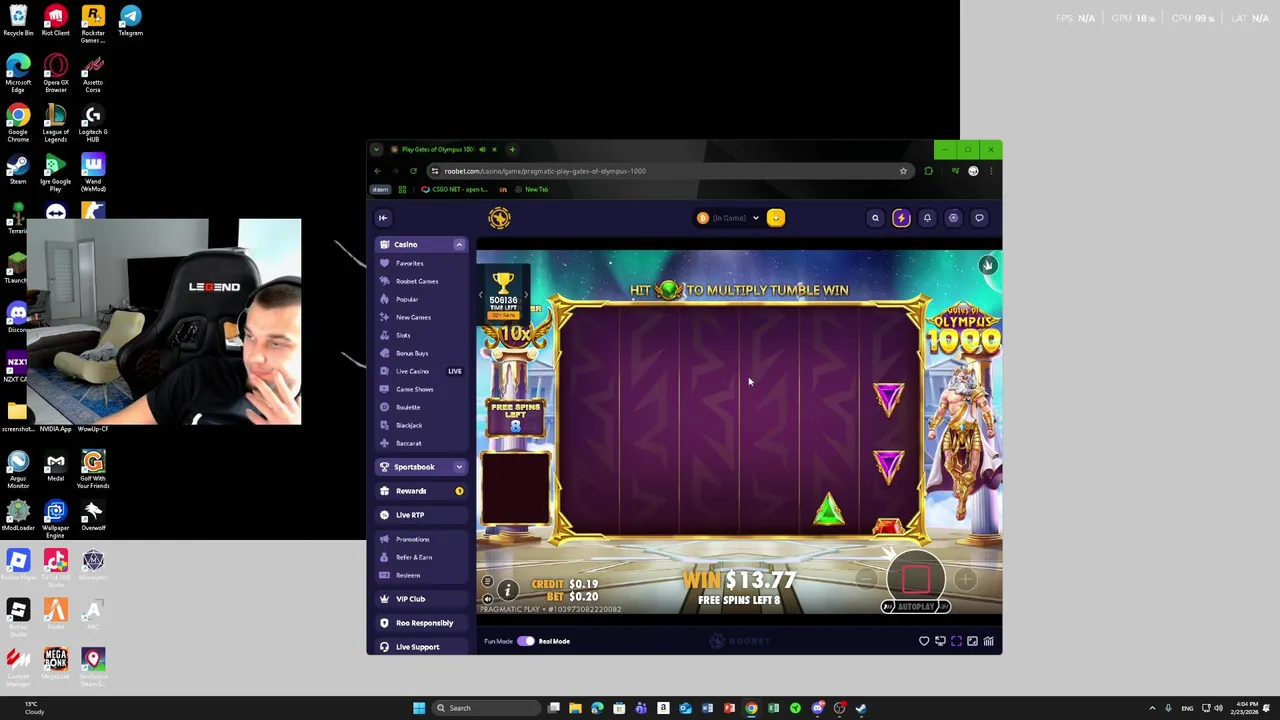Viewport: 1280px width, 720px height.
Task: Open Slots category
Action: pyautogui.click(x=403, y=335)
